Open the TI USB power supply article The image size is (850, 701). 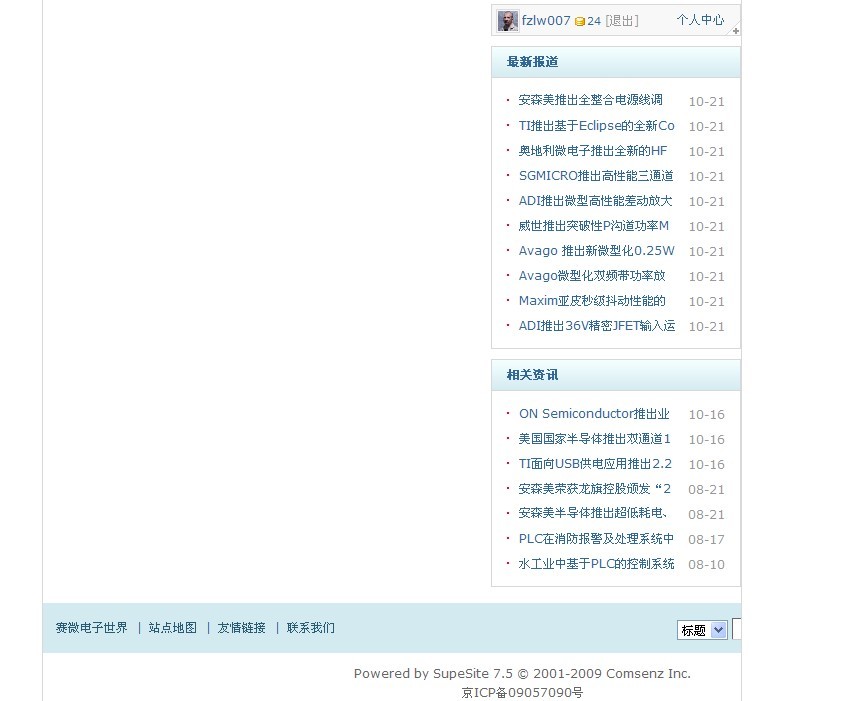pyautogui.click(x=594, y=464)
